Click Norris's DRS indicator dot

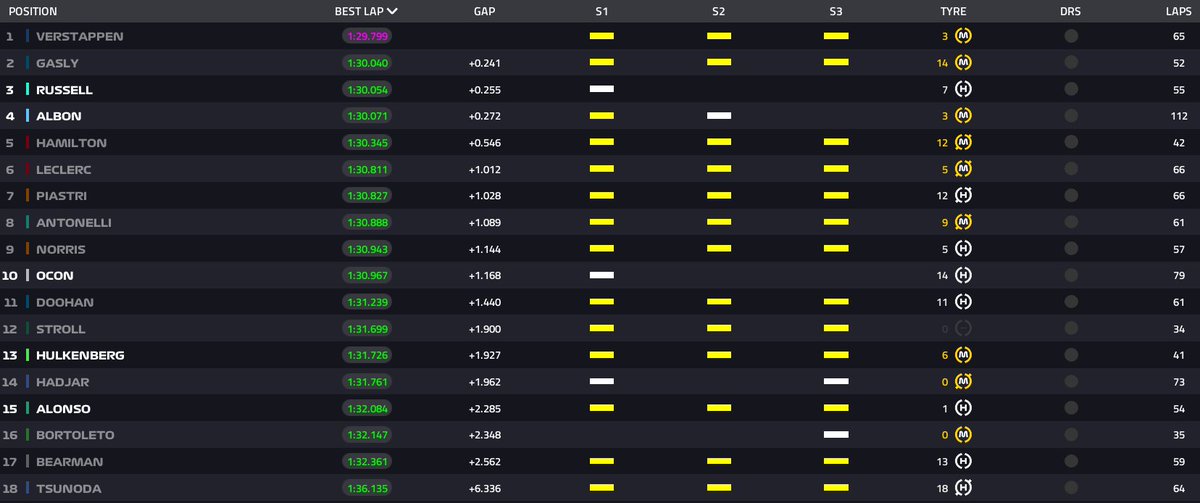(1071, 249)
